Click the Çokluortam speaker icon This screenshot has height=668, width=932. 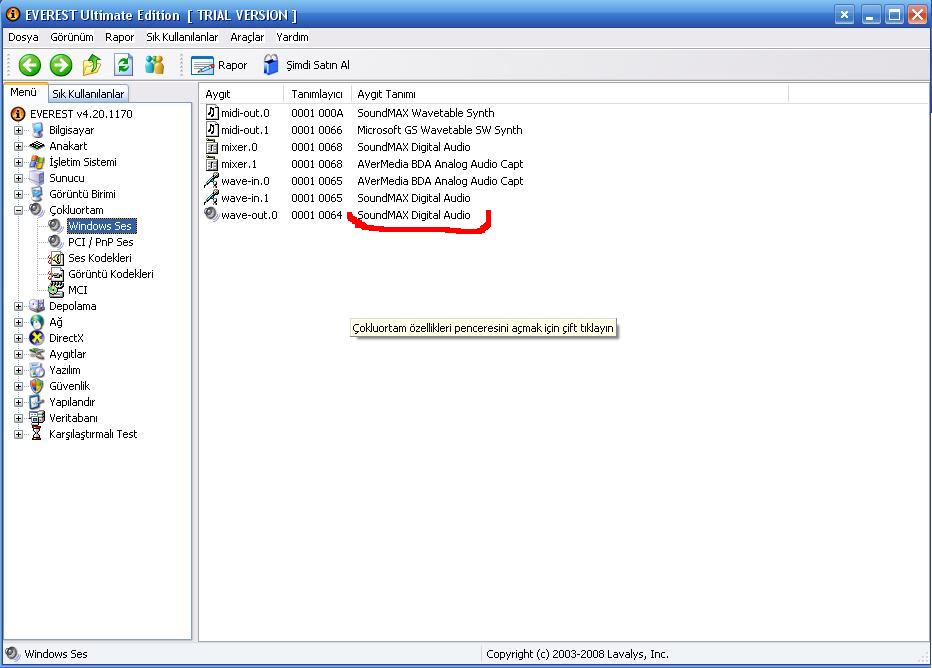click(37, 210)
